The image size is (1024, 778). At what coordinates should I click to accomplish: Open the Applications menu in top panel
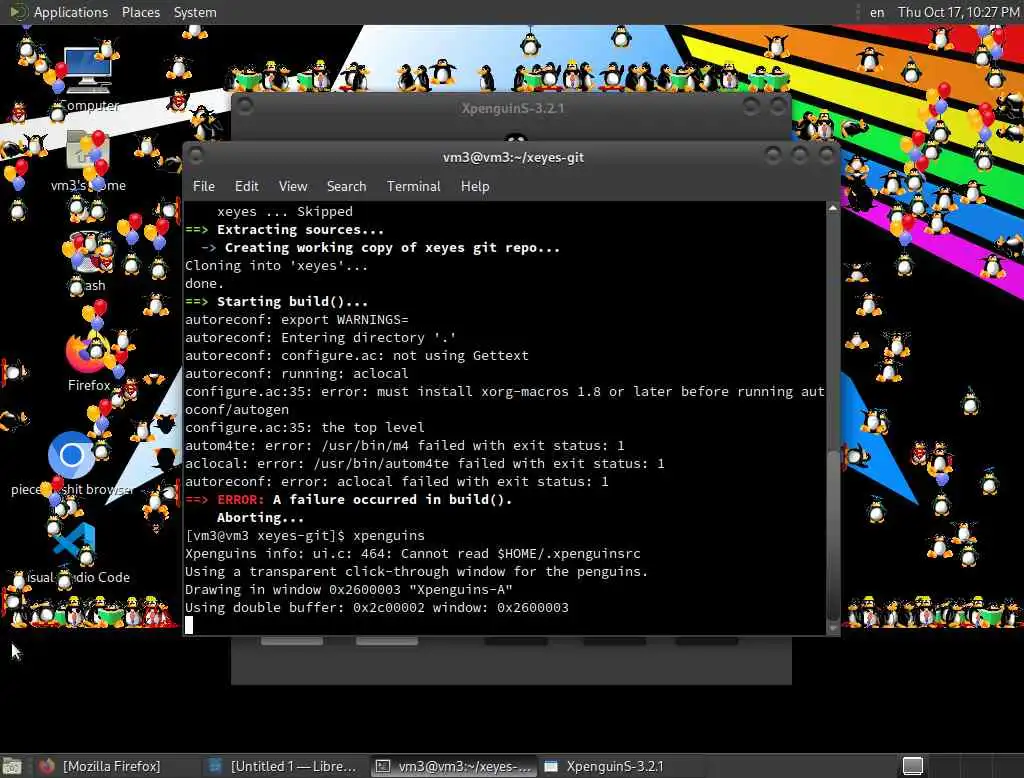(71, 12)
